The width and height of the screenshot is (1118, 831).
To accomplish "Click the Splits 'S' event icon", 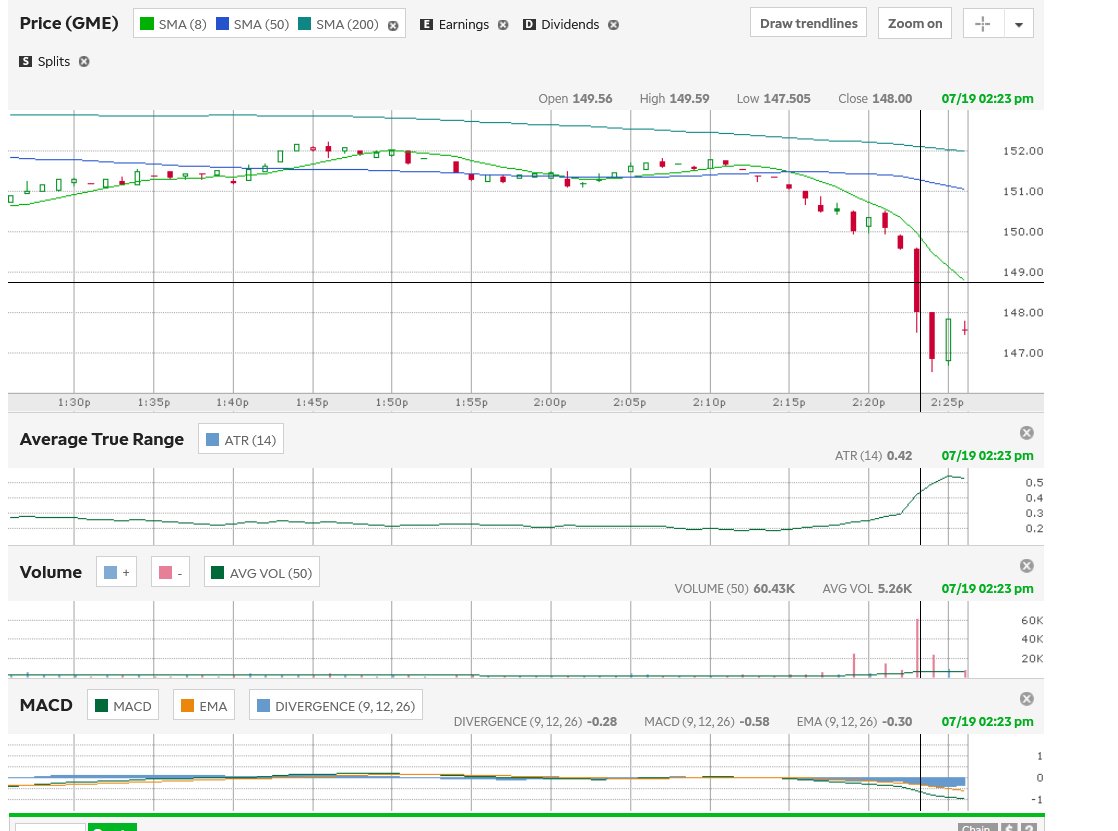I will tap(26, 61).
